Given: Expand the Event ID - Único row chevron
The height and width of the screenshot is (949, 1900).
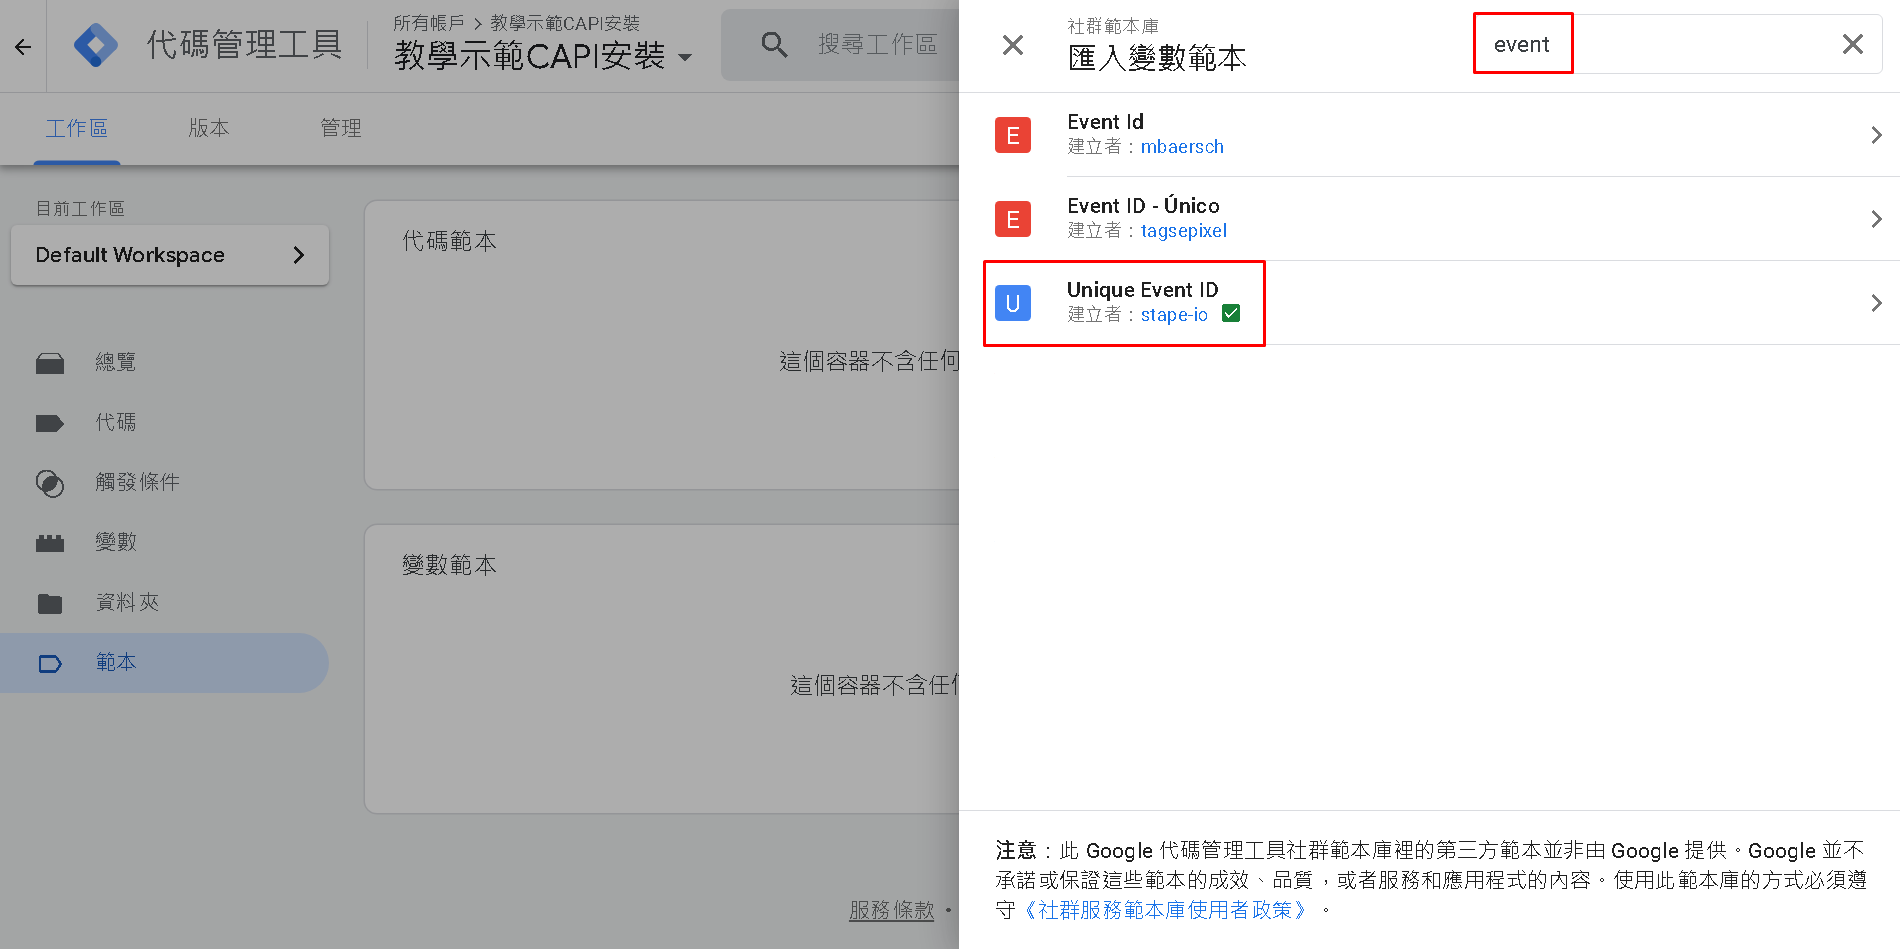Looking at the screenshot, I should (1876, 219).
